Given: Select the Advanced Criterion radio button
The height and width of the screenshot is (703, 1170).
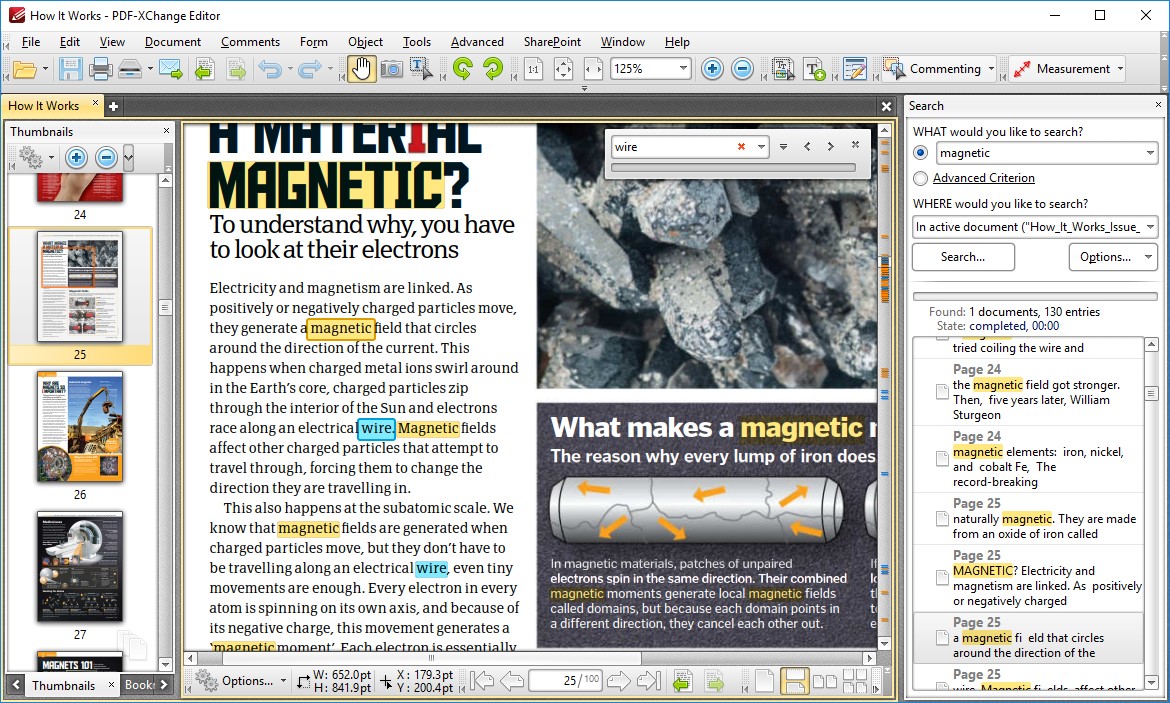Looking at the screenshot, I should 921,178.
